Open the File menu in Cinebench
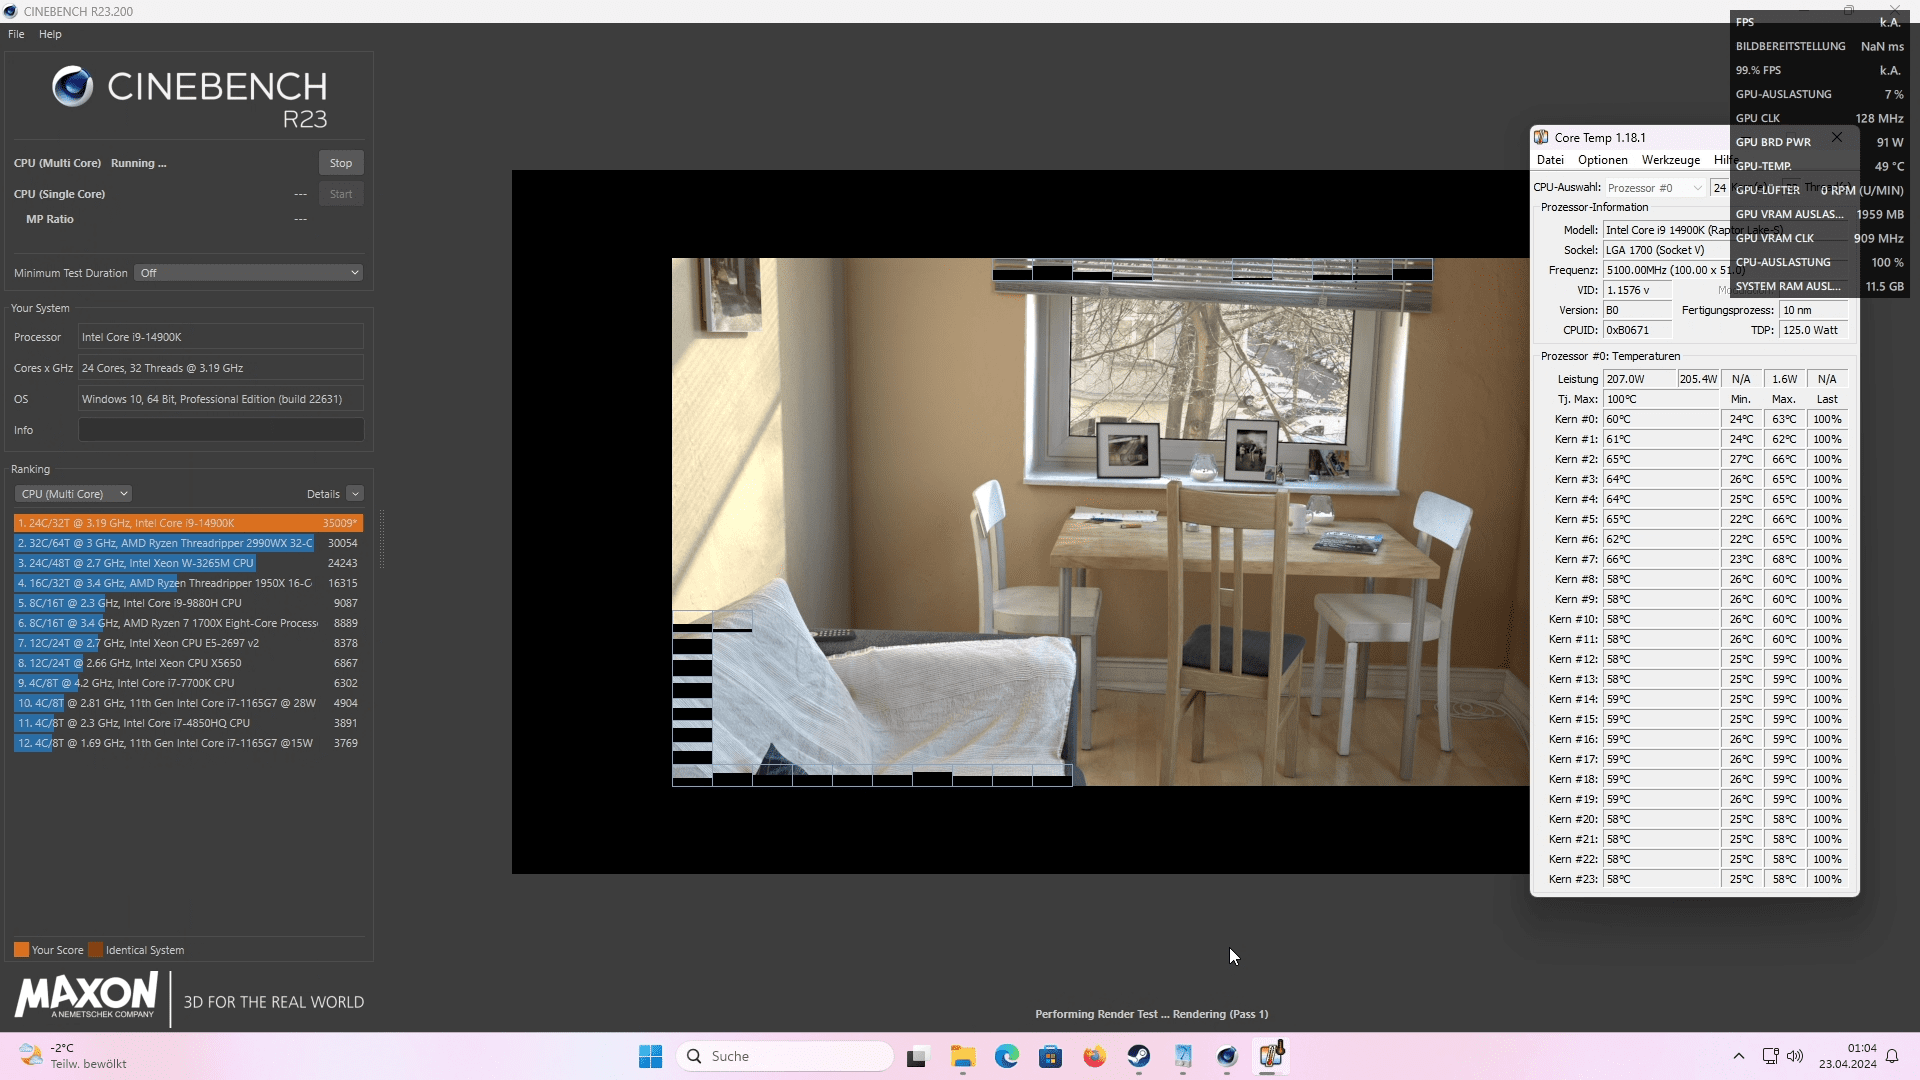Image resolution: width=1920 pixels, height=1080 pixels. tap(16, 34)
